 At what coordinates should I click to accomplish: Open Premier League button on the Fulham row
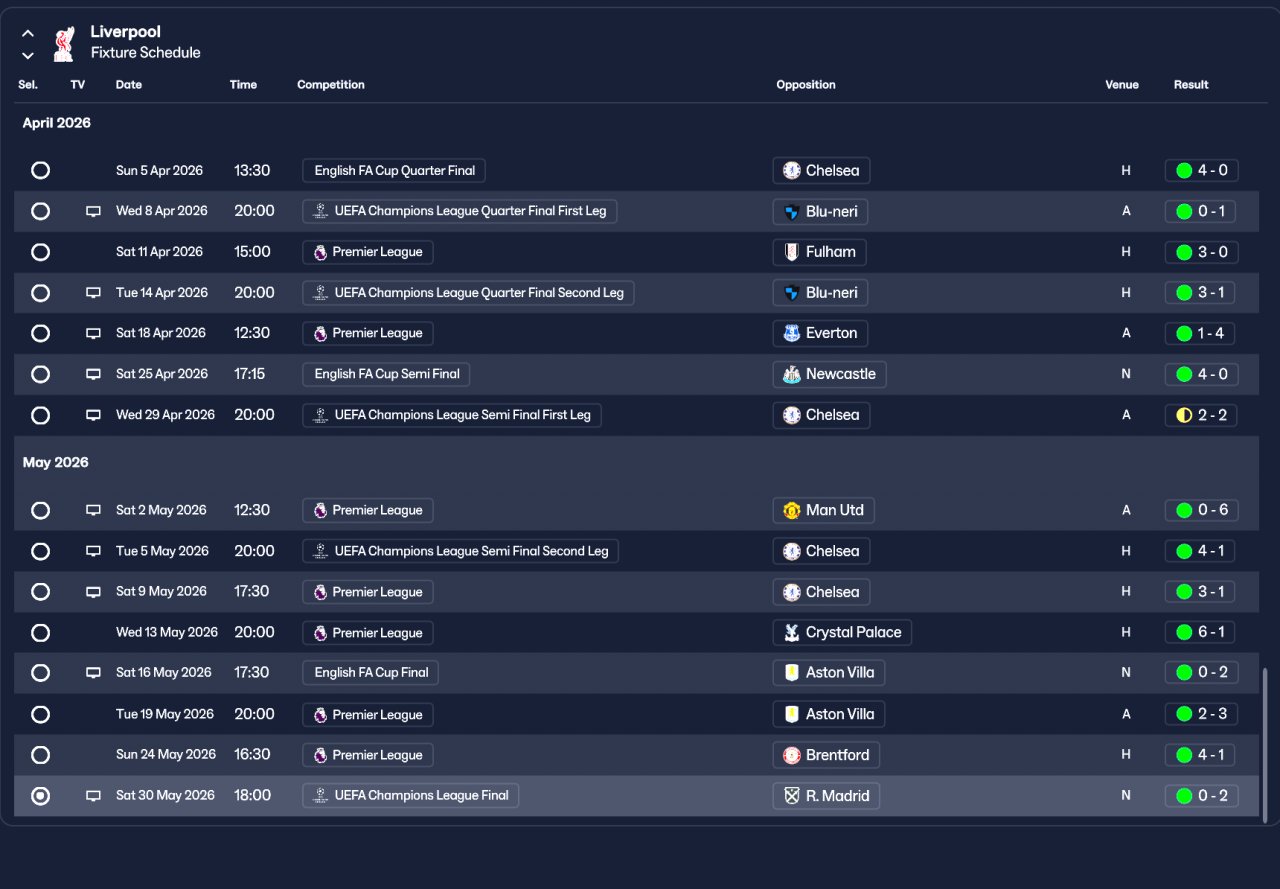point(368,252)
